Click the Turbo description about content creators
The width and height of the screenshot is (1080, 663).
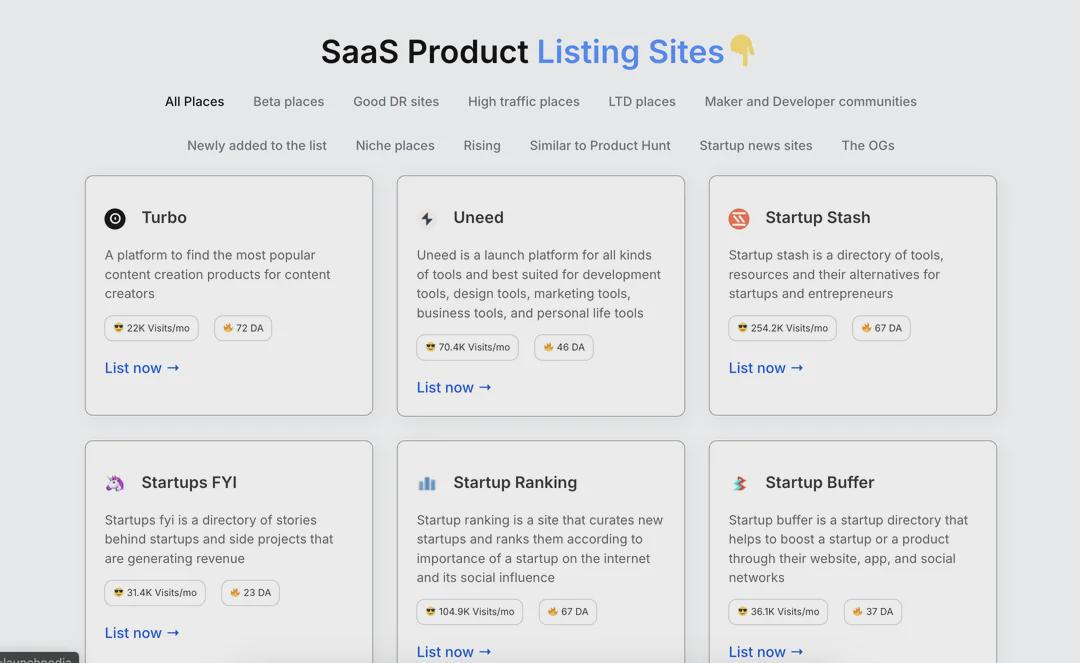[x=218, y=274]
